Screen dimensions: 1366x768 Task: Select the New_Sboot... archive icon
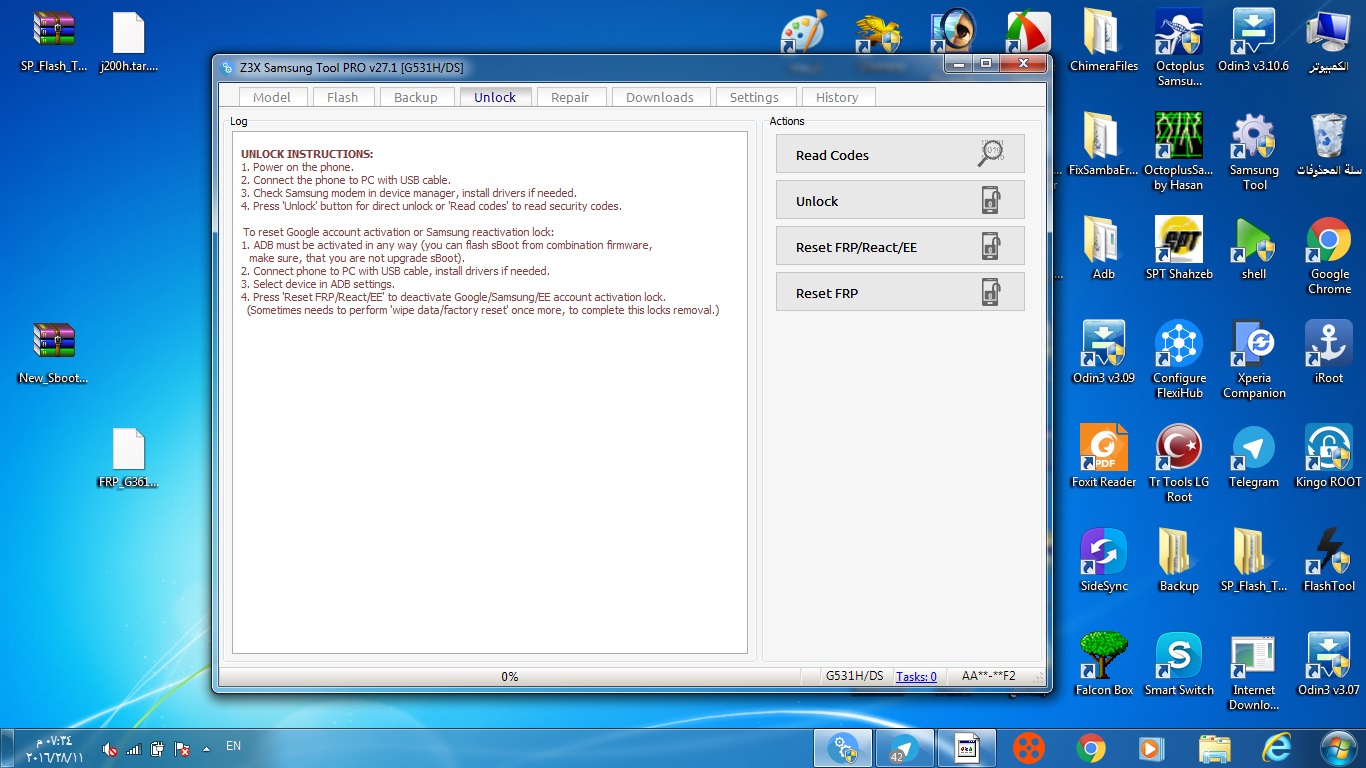coord(54,354)
